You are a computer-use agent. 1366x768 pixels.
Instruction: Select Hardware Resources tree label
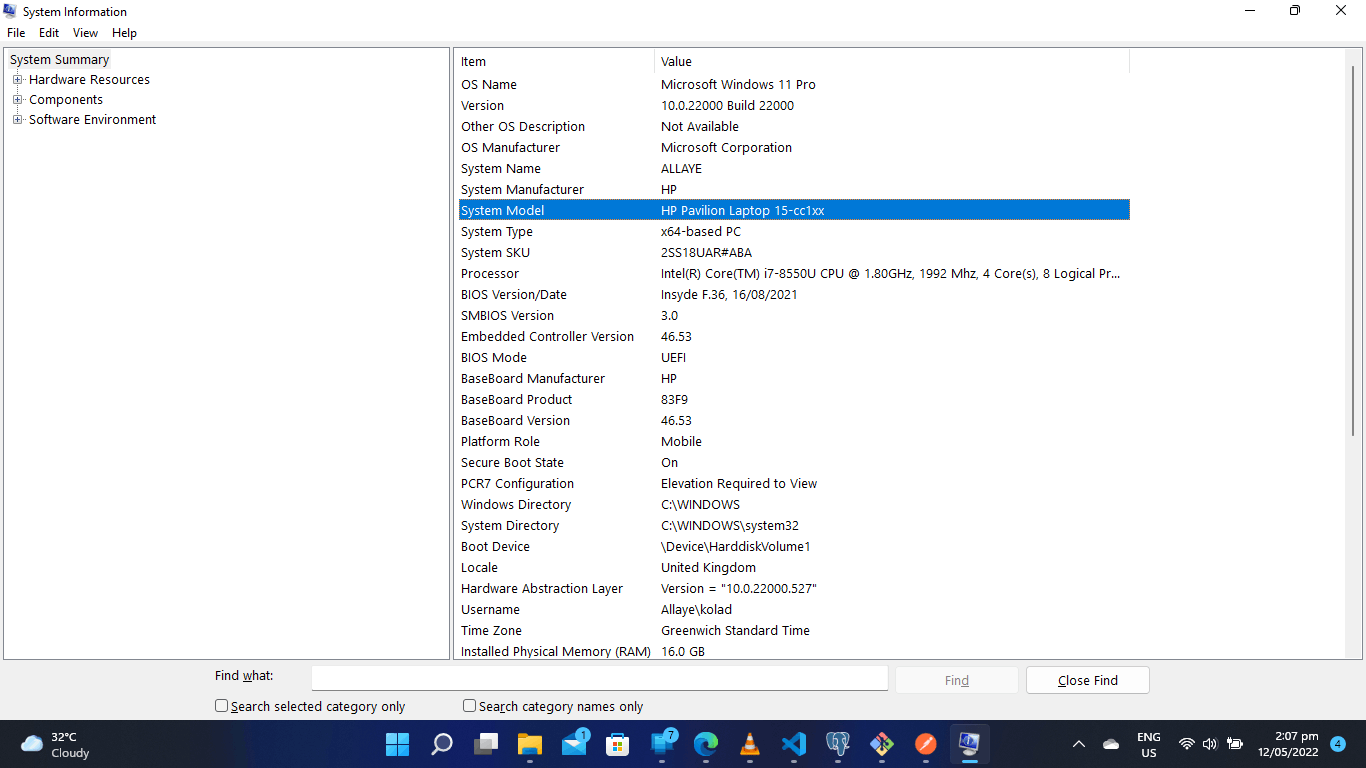click(x=89, y=80)
